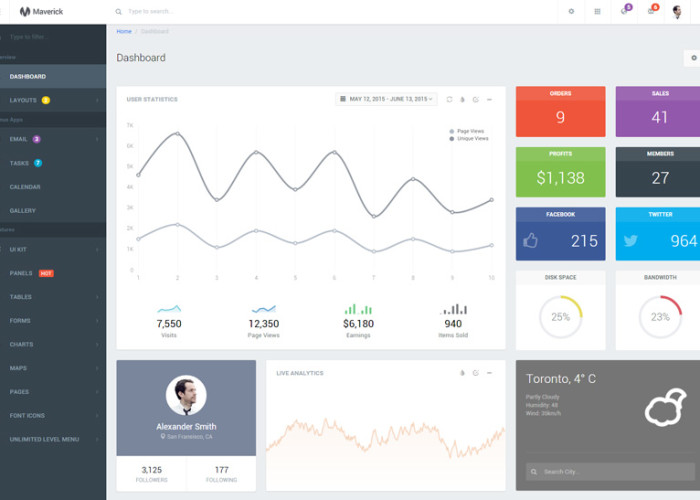Click the $6,180 earnings value
The width and height of the screenshot is (700, 500).
pos(358,324)
